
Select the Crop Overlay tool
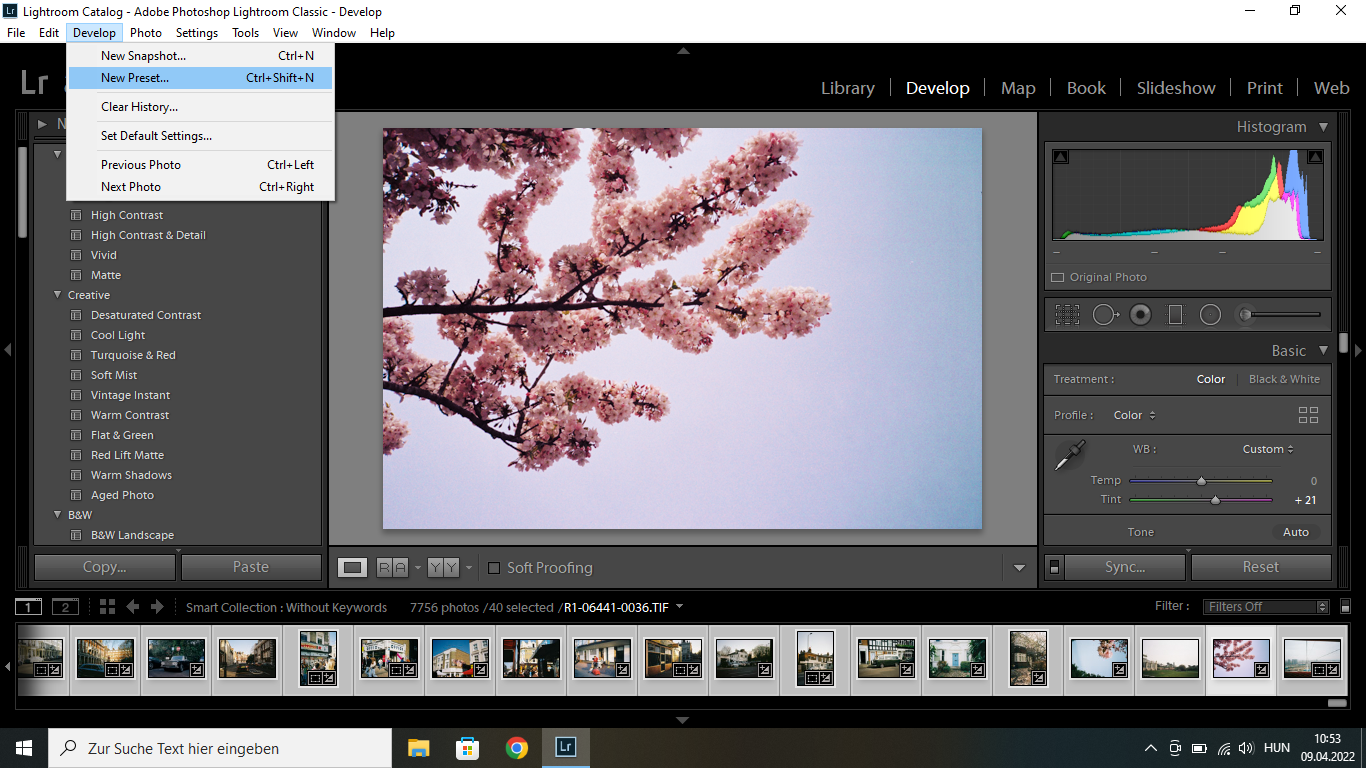(x=1067, y=315)
